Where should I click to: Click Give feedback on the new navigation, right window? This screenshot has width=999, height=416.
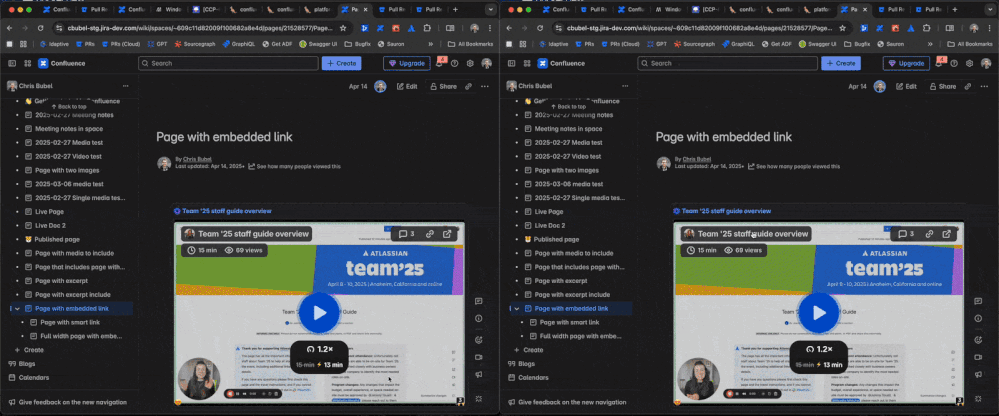click(x=572, y=403)
